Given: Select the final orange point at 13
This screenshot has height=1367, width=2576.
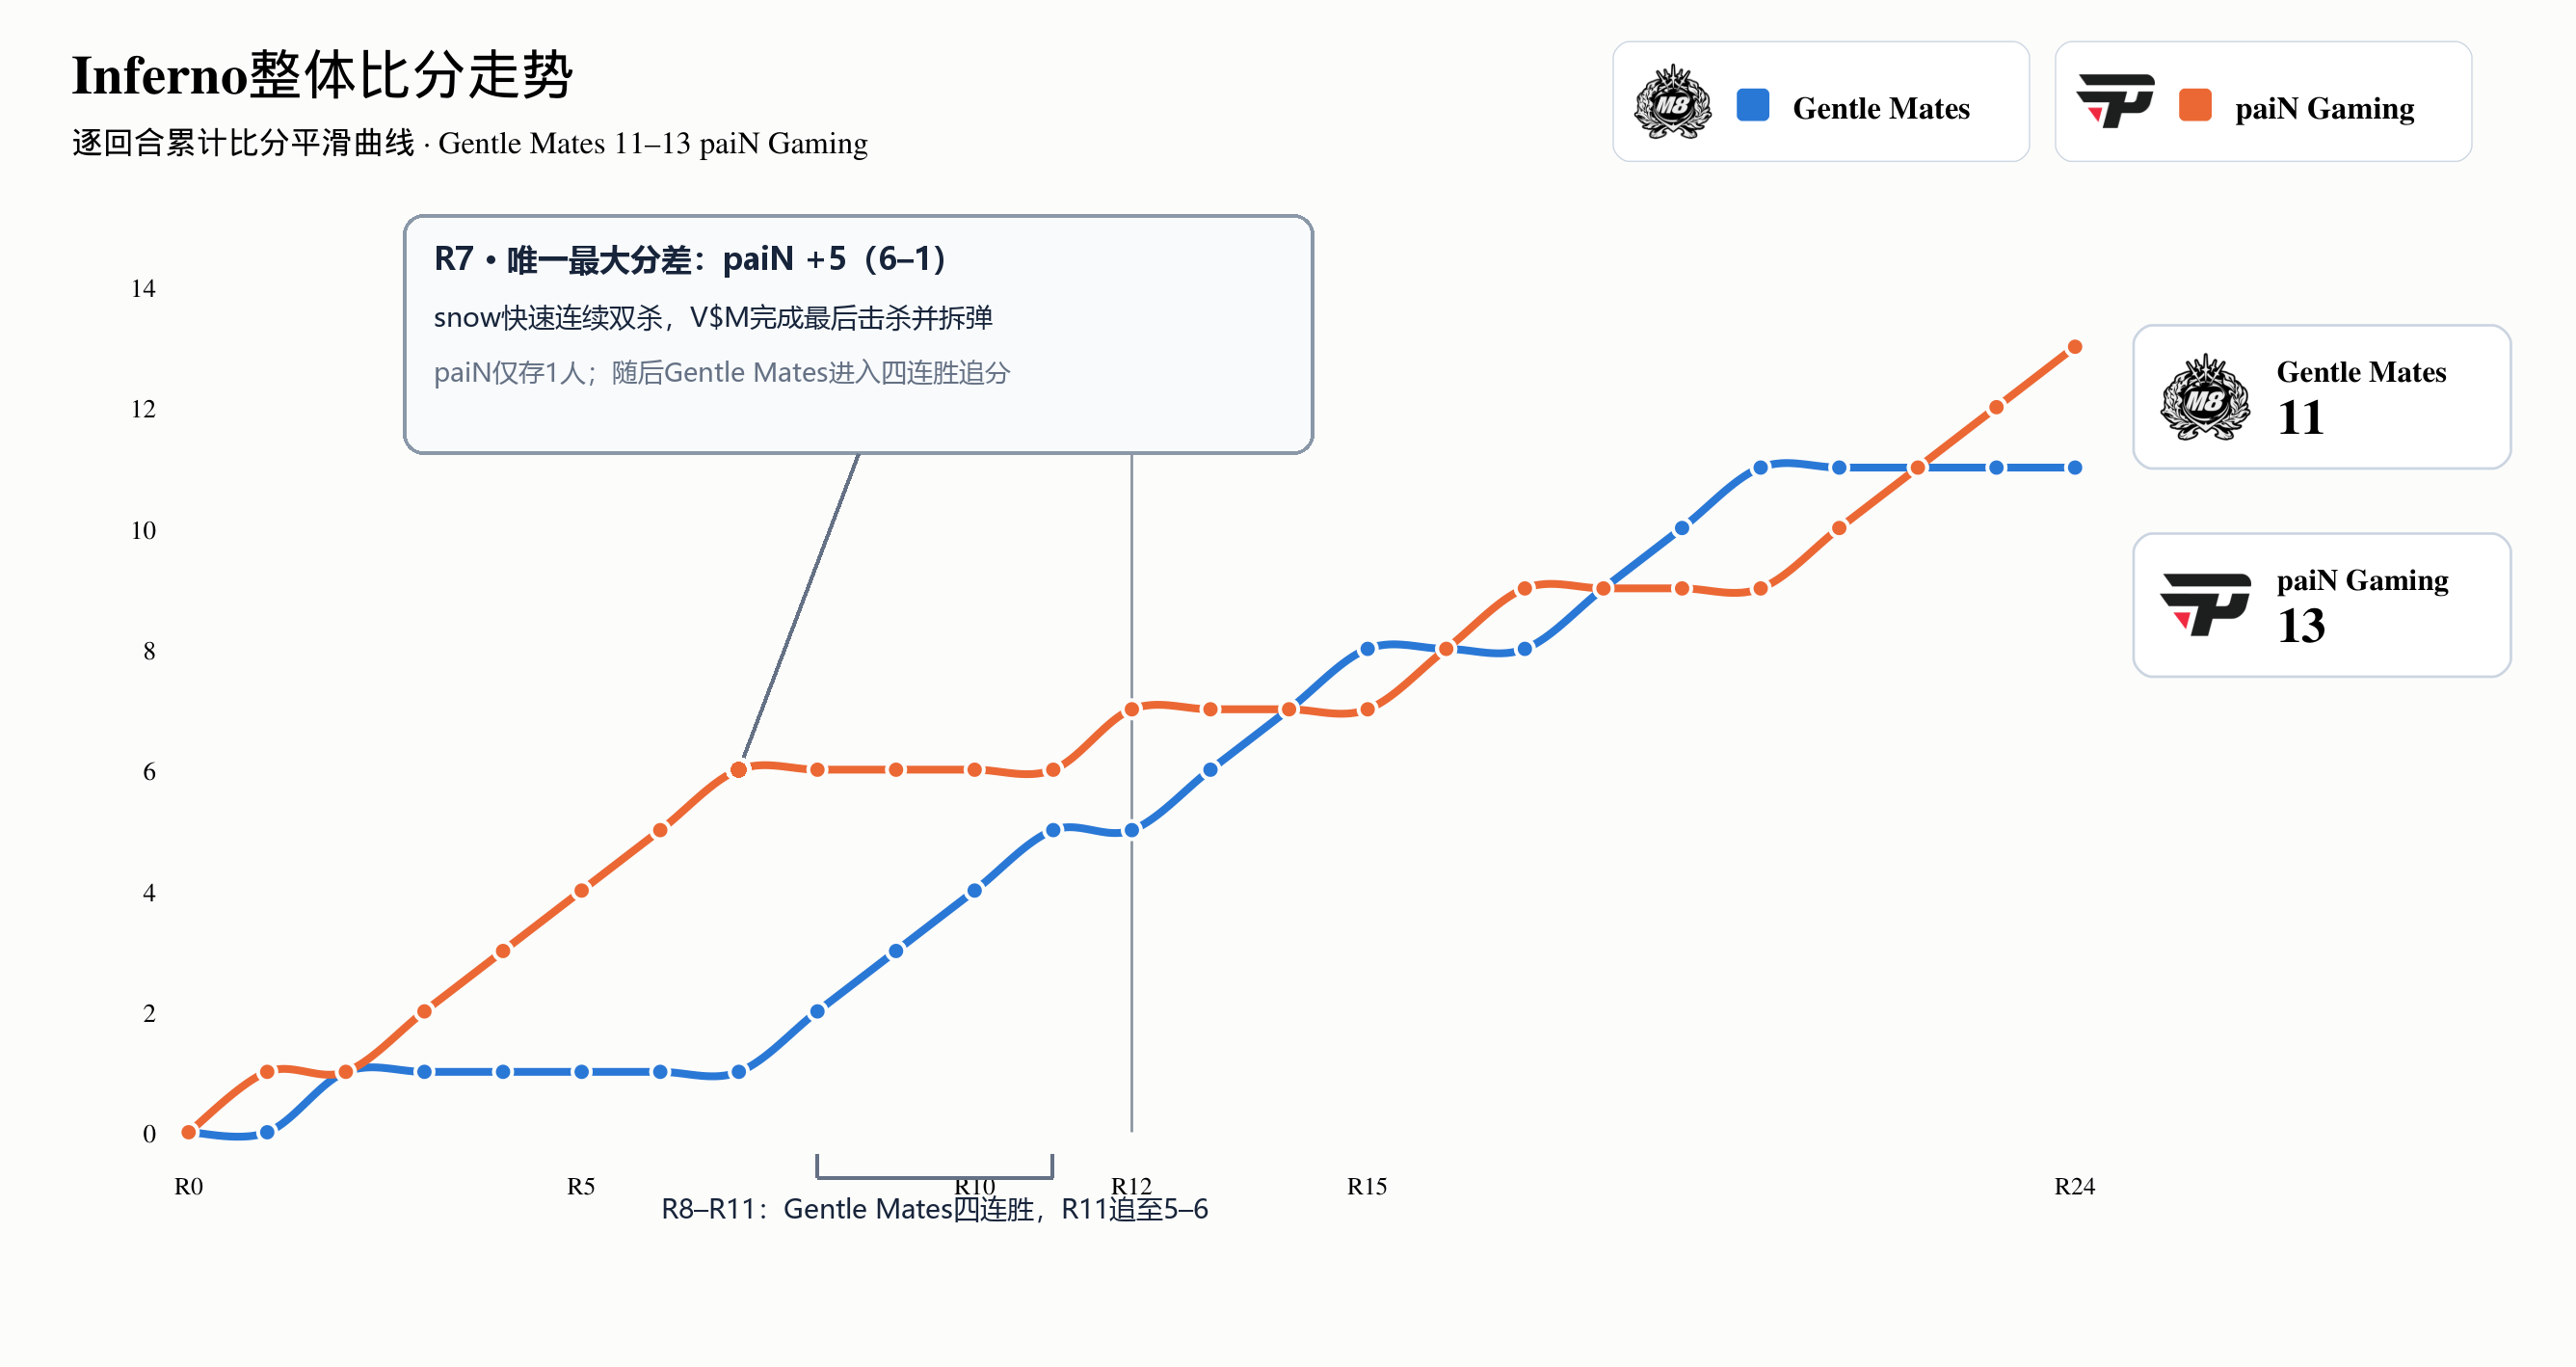Looking at the screenshot, I should tap(2075, 347).
